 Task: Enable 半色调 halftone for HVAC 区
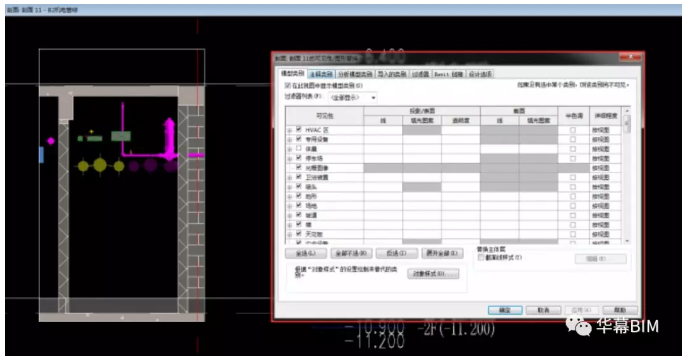point(573,130)
